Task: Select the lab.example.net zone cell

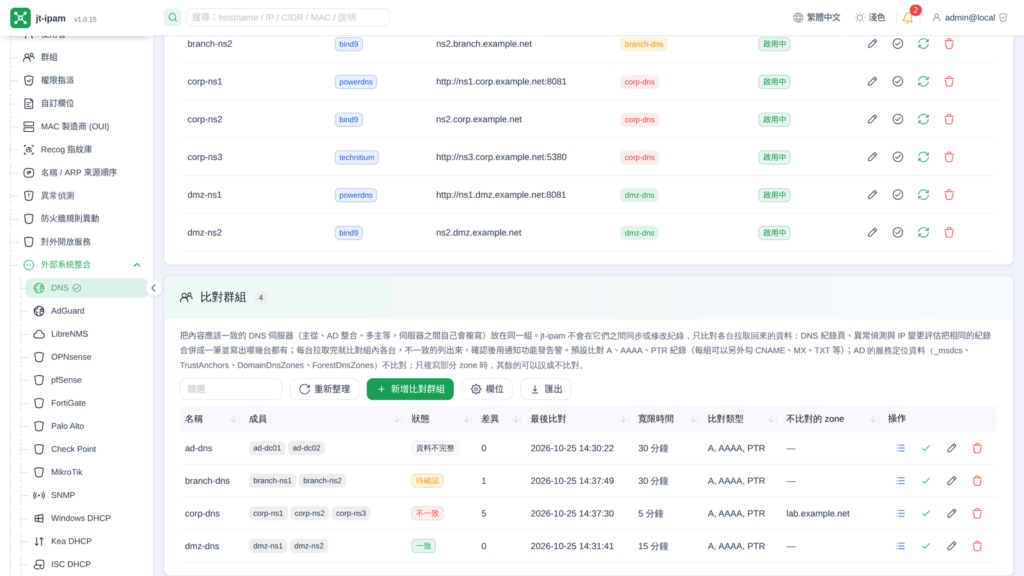Action: pyautogui.click(x=818, y=513)
